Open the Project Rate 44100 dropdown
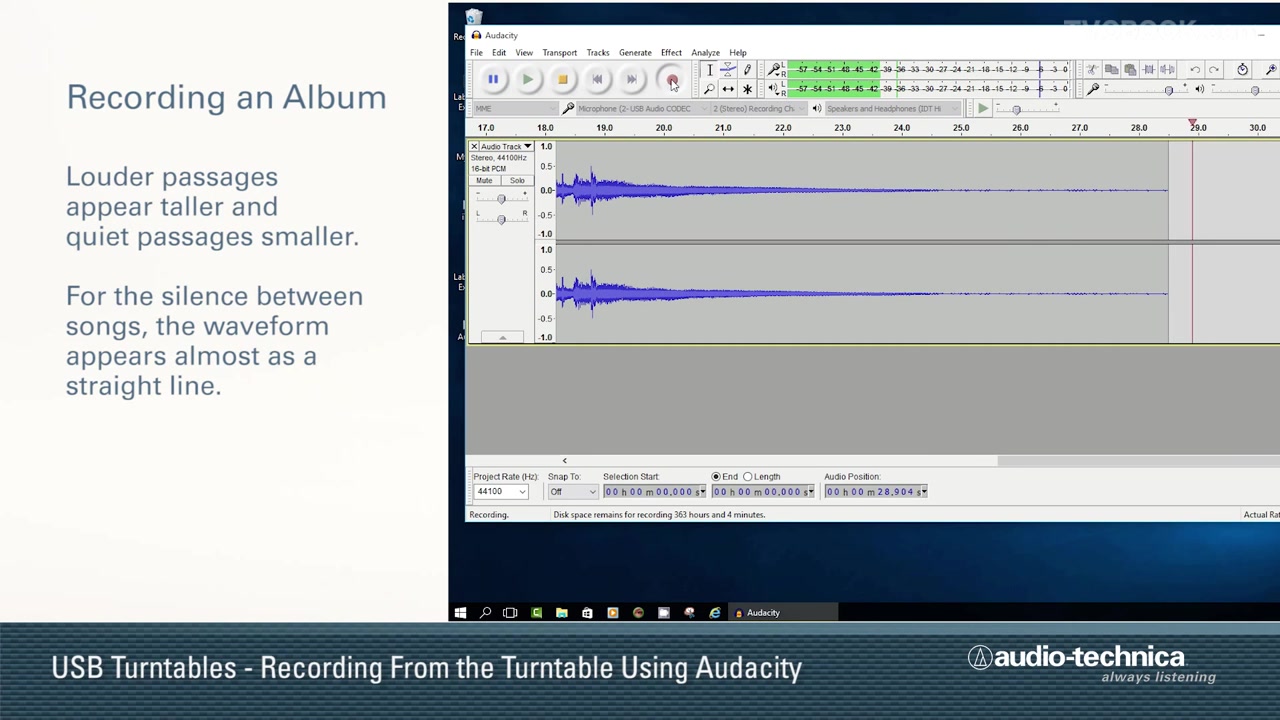This screenshot has width=1280, height=720. click(500, 492)
